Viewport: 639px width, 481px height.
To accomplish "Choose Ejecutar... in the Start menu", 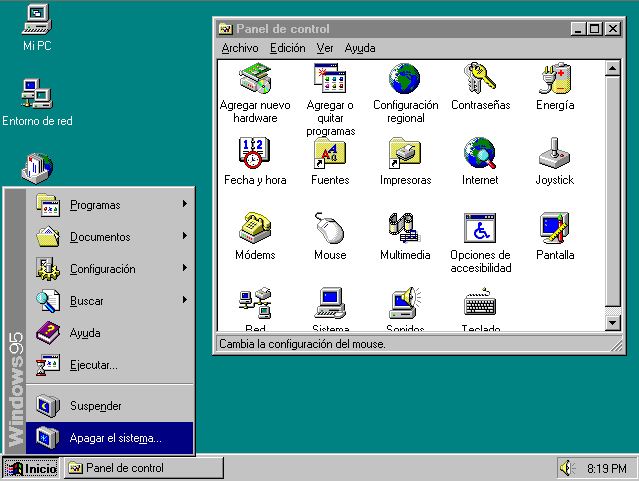I will click(x=110, y=365).
